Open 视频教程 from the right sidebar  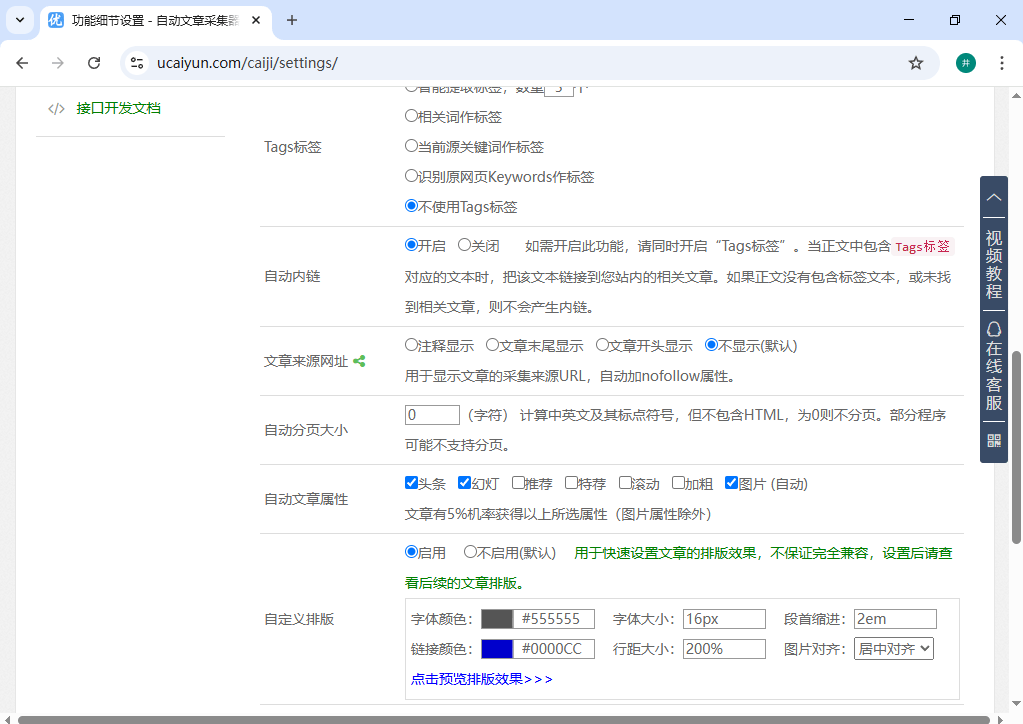(x=993, y=265)
